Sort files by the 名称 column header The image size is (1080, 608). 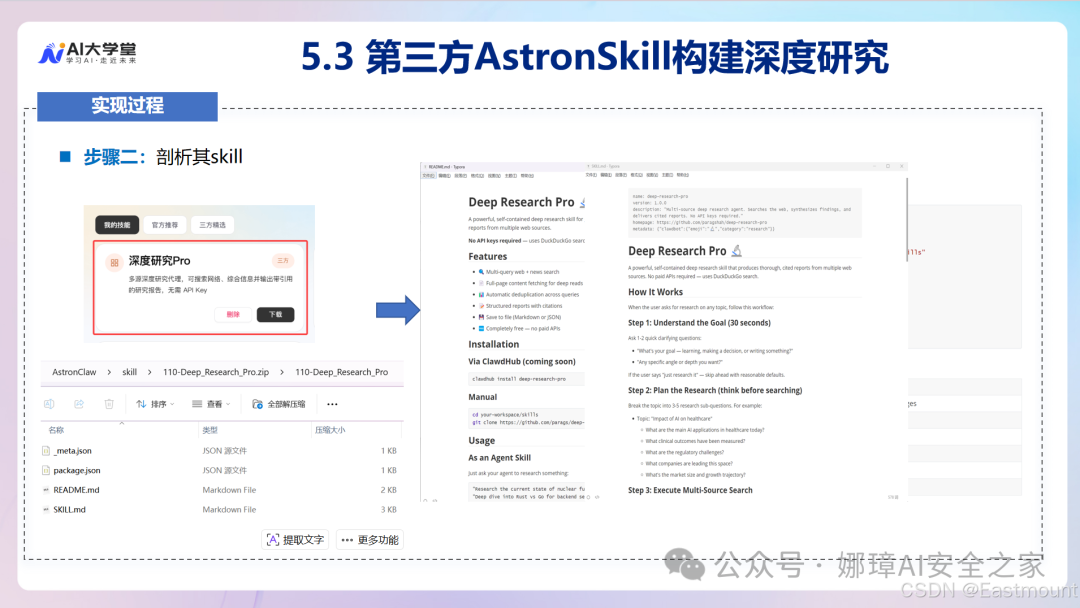tap(56, 430)
